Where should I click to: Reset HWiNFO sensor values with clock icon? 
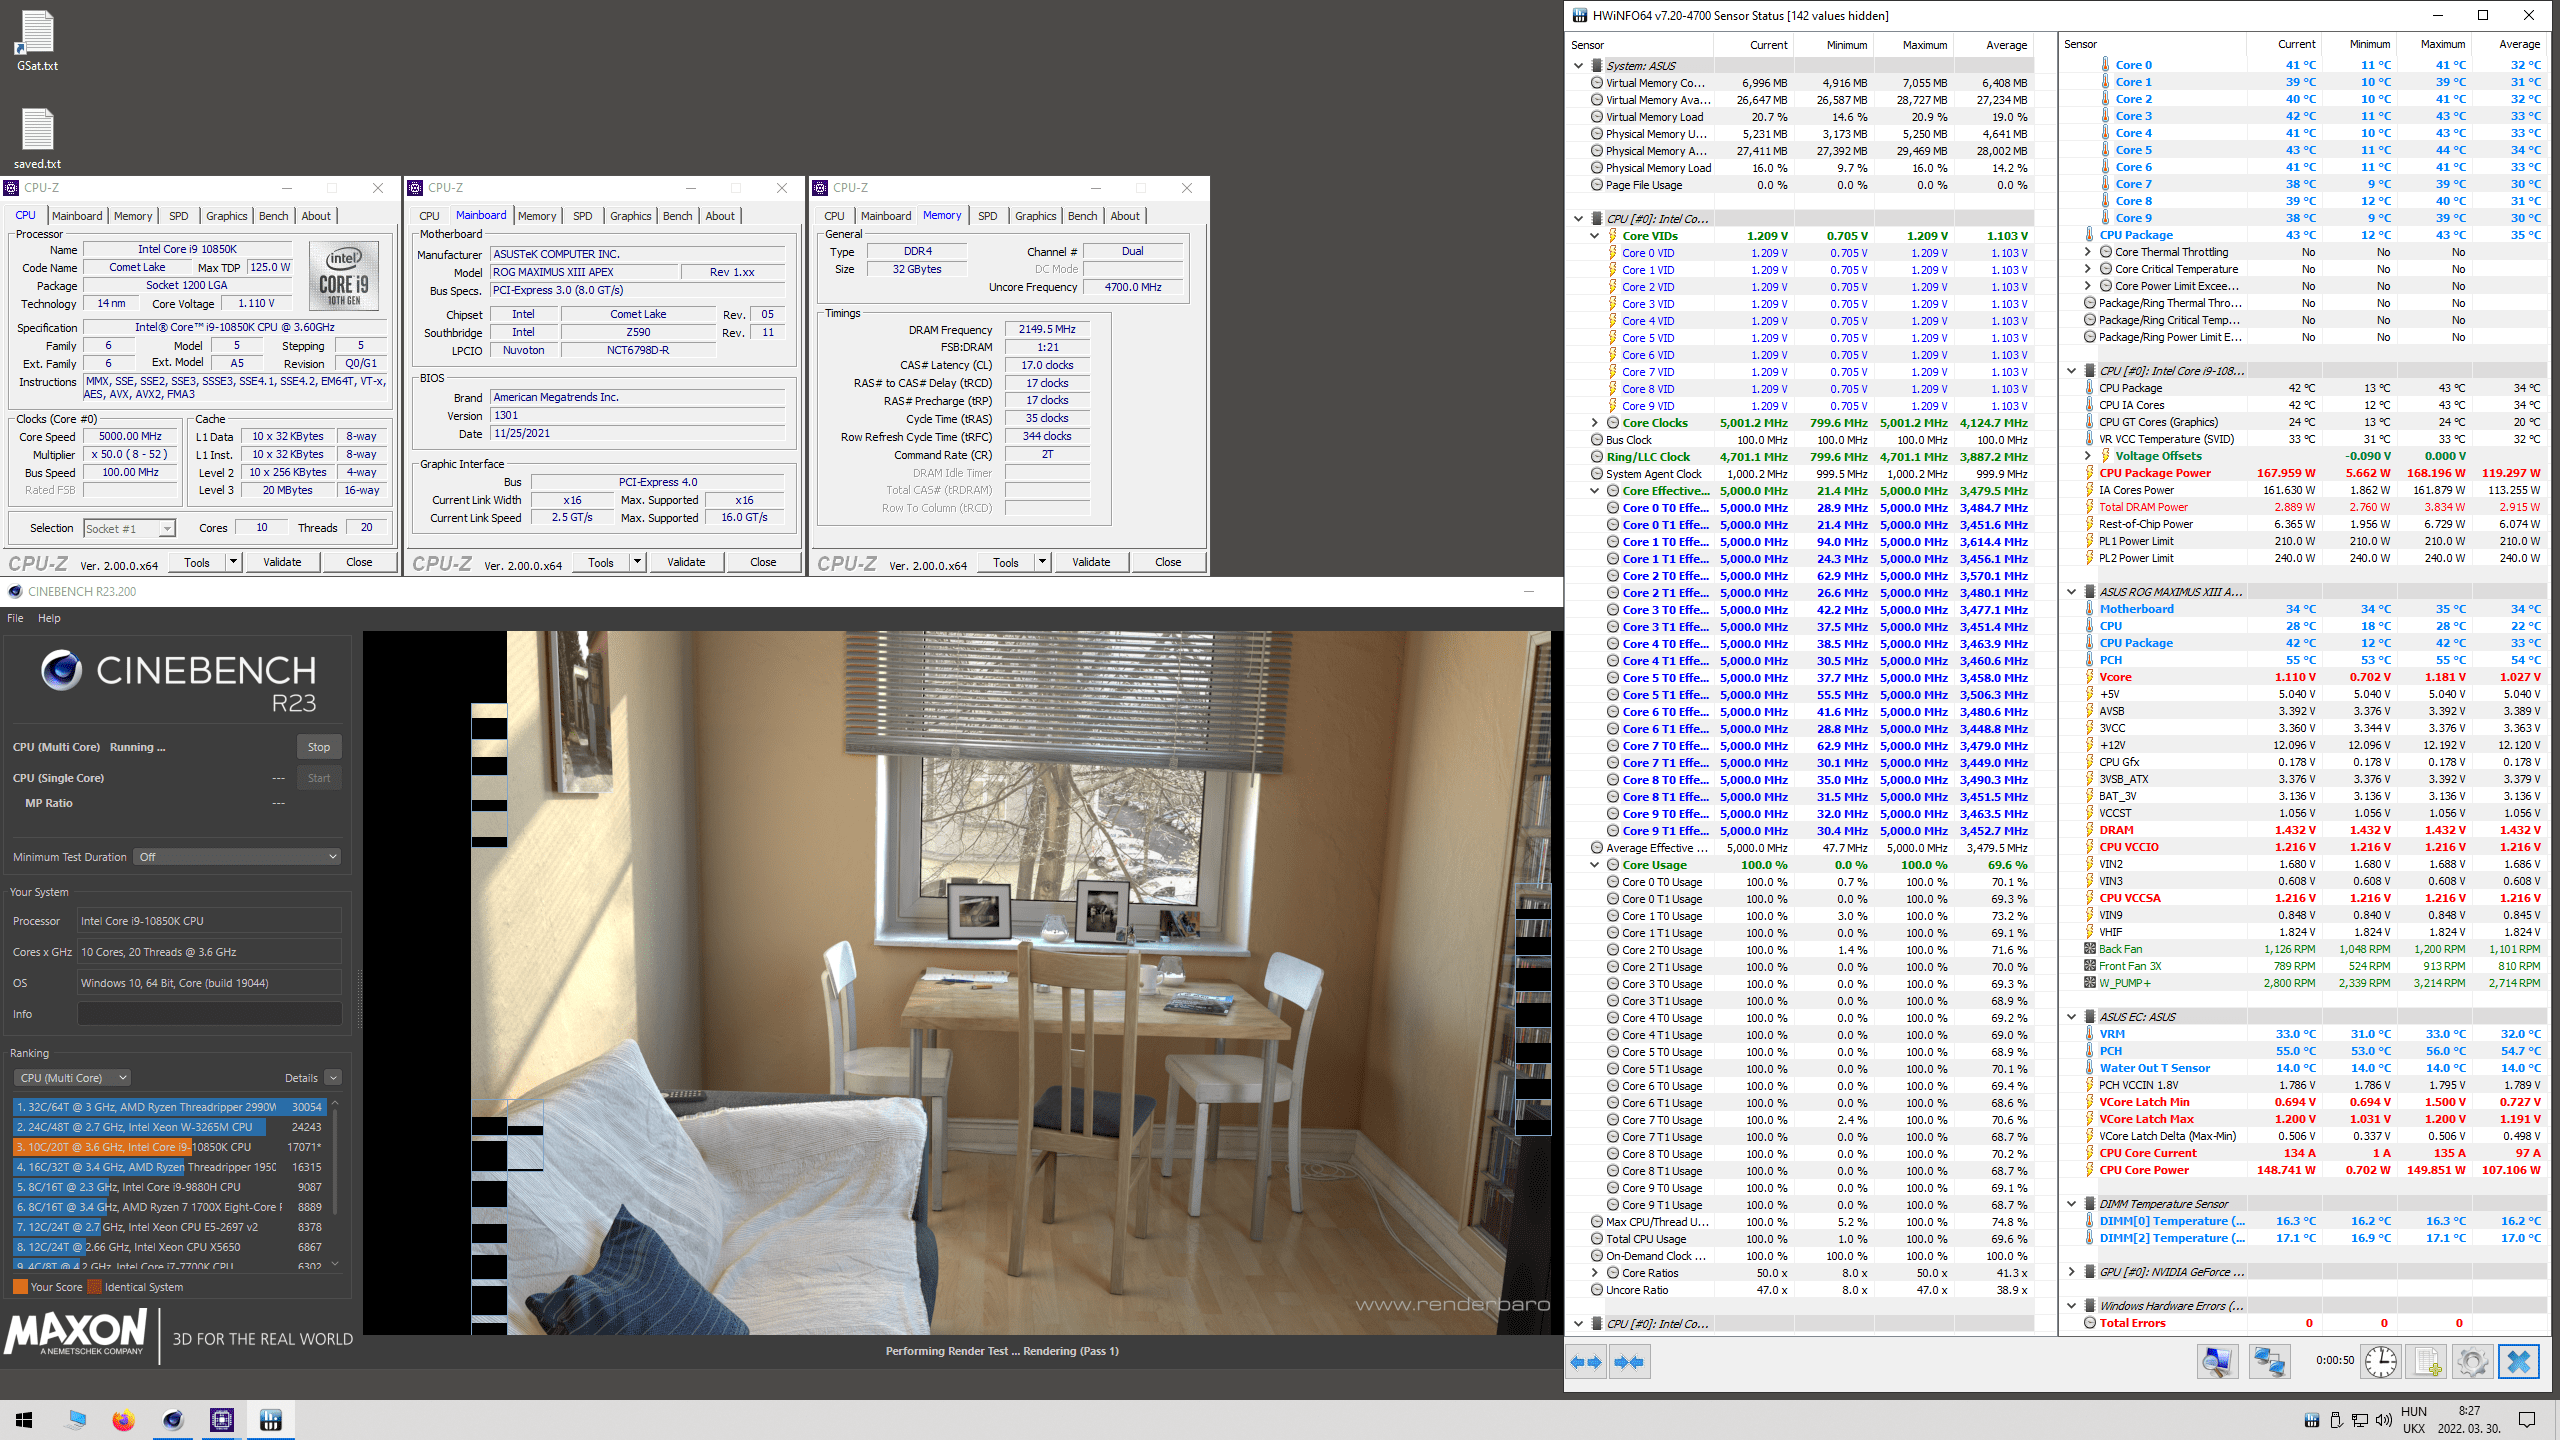(2381, 1362)
